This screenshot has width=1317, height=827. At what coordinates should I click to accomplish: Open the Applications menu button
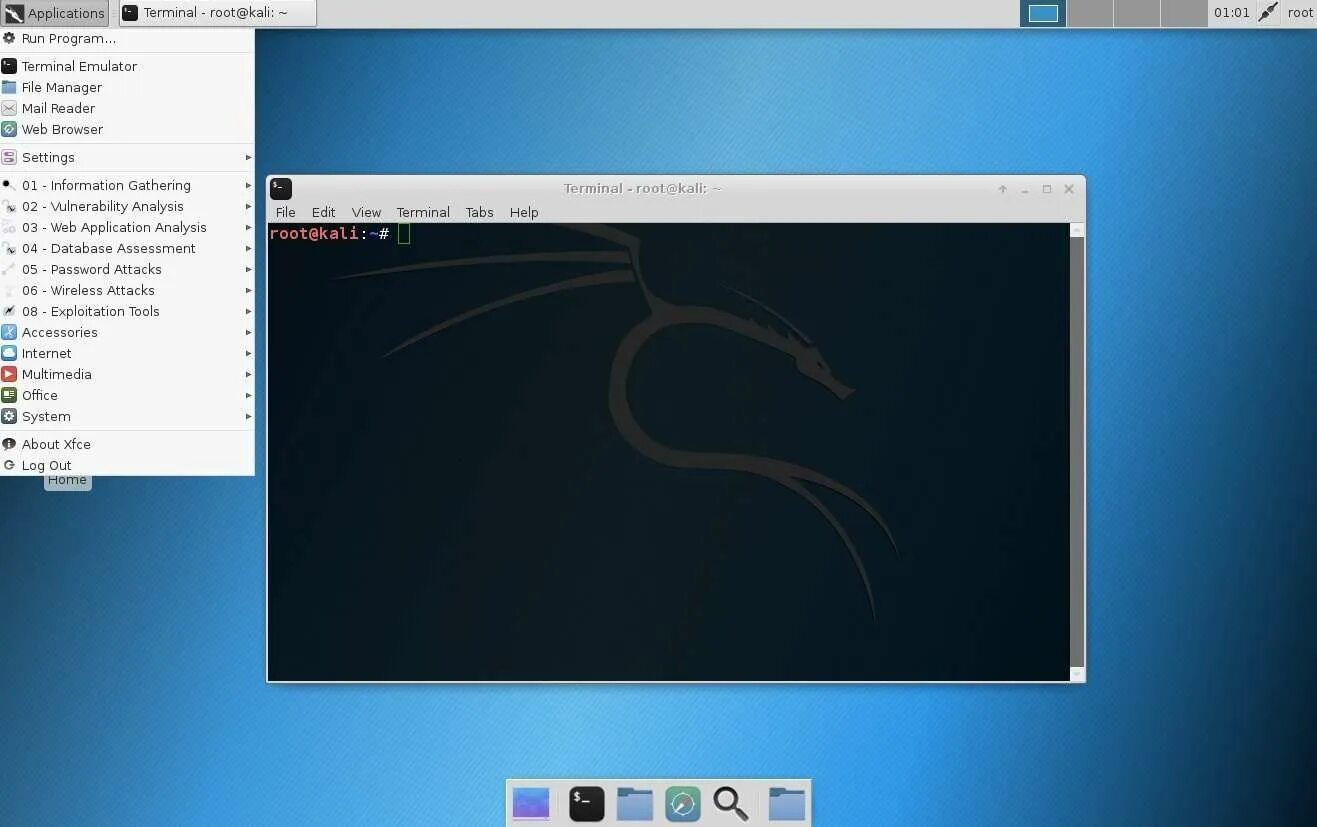click(54, 13)
